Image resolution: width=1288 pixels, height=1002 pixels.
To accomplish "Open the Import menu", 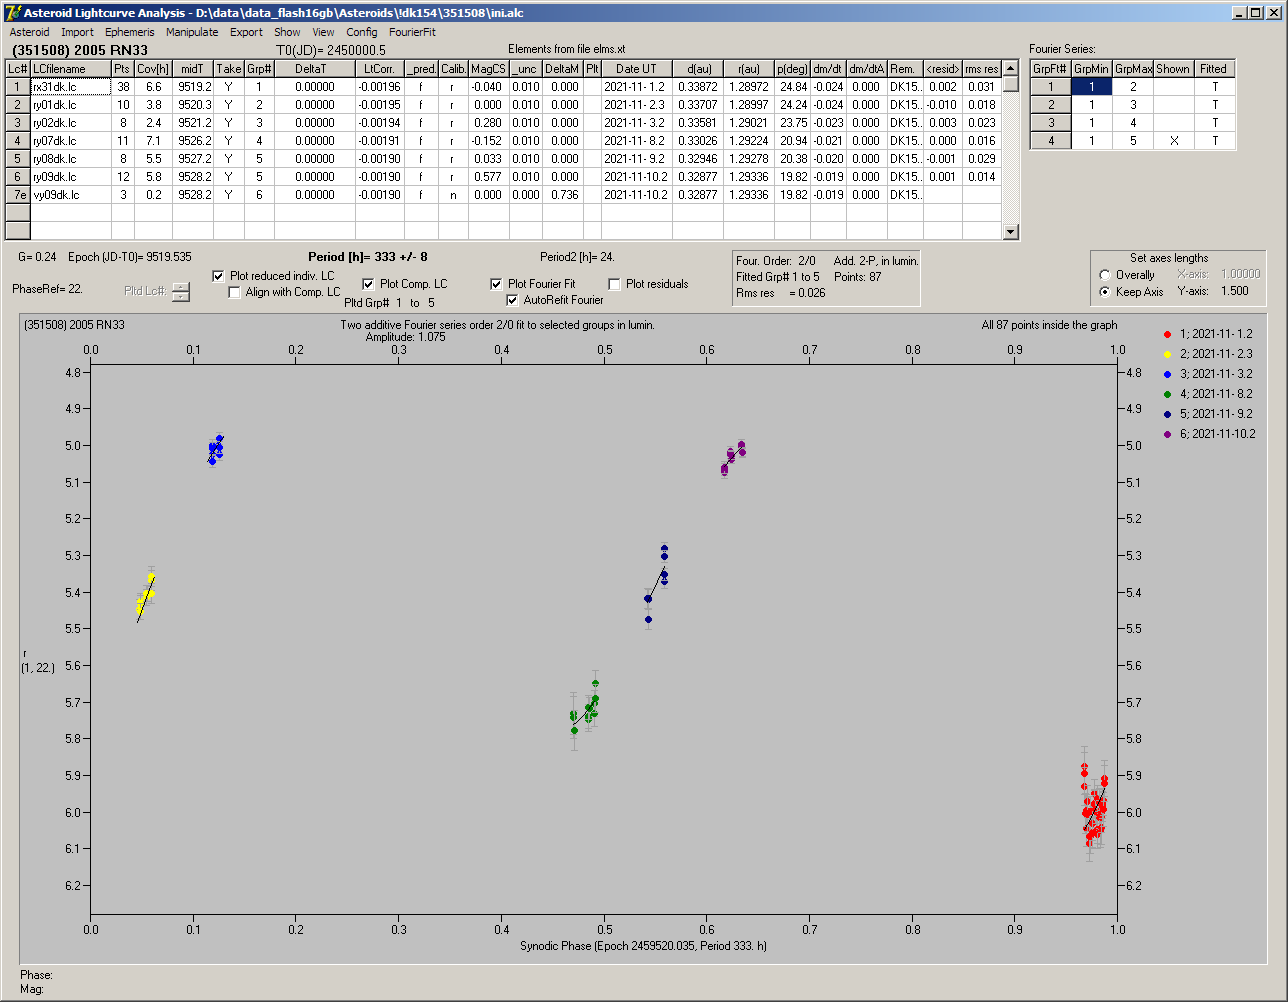I will (77, 32).
